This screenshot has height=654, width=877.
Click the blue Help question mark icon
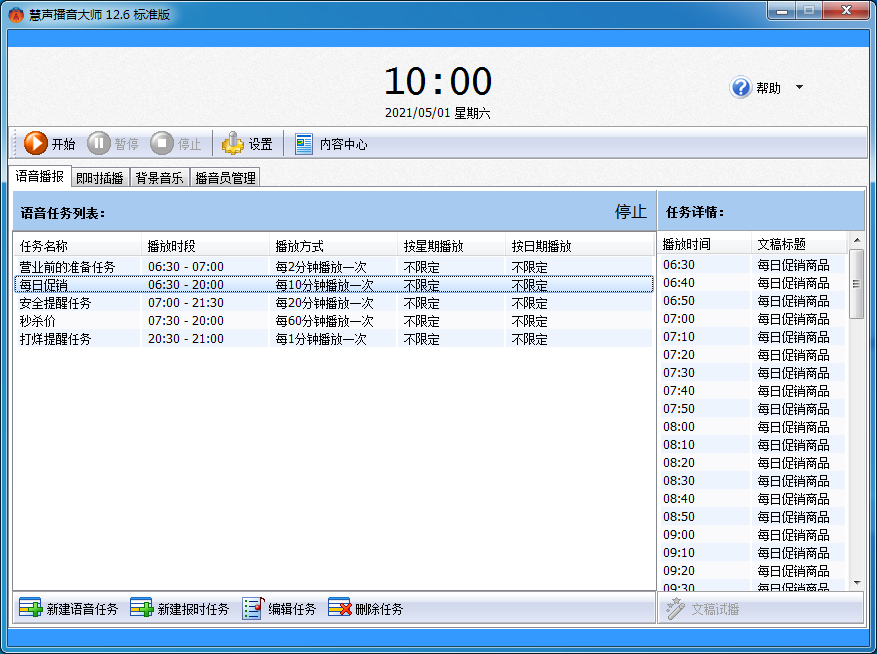(741, 88)
